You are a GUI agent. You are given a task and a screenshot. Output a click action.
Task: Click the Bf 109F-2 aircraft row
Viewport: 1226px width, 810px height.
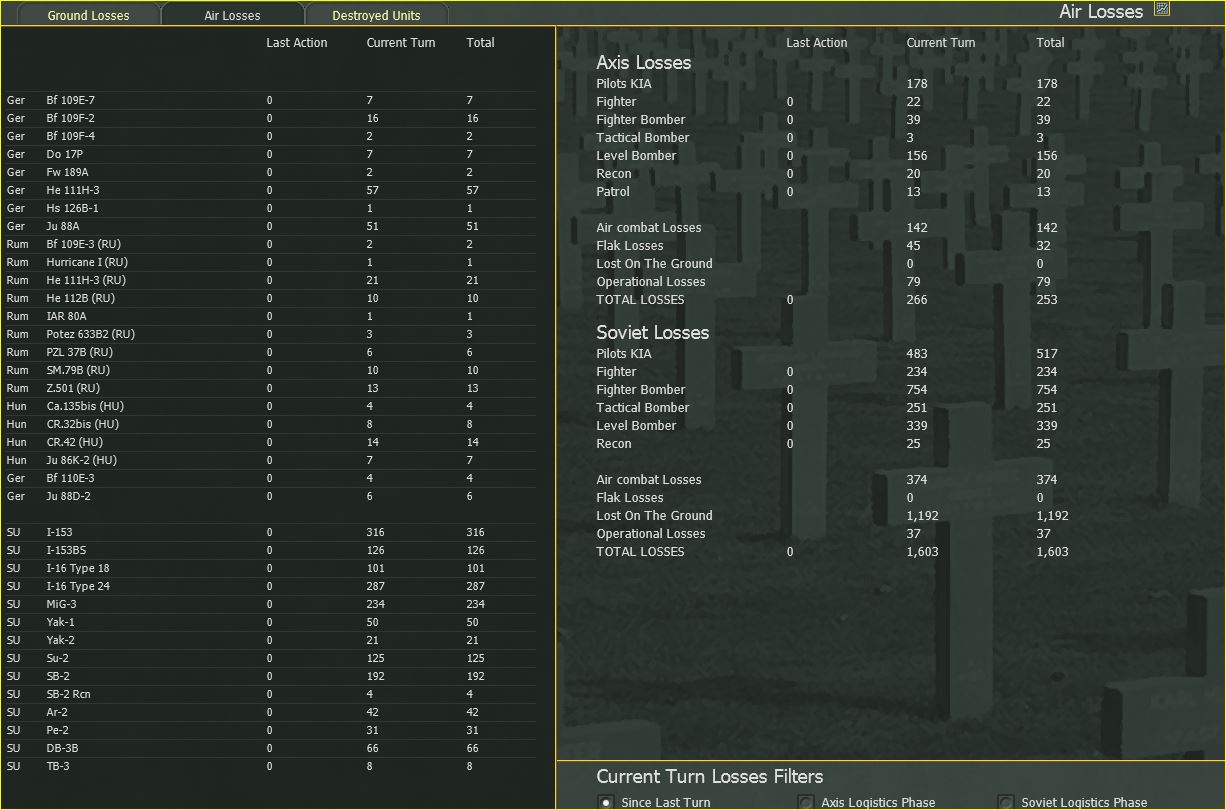(270, 118)
